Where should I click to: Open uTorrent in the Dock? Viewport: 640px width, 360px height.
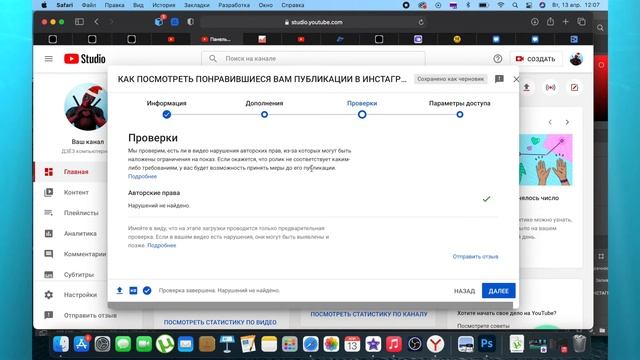click(165, 344)
